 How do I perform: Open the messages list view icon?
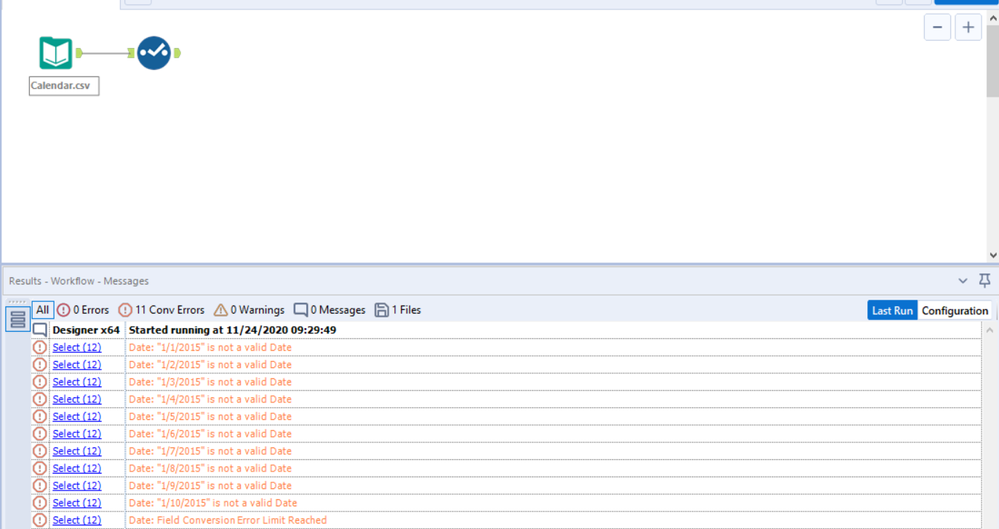coord(17,319)
